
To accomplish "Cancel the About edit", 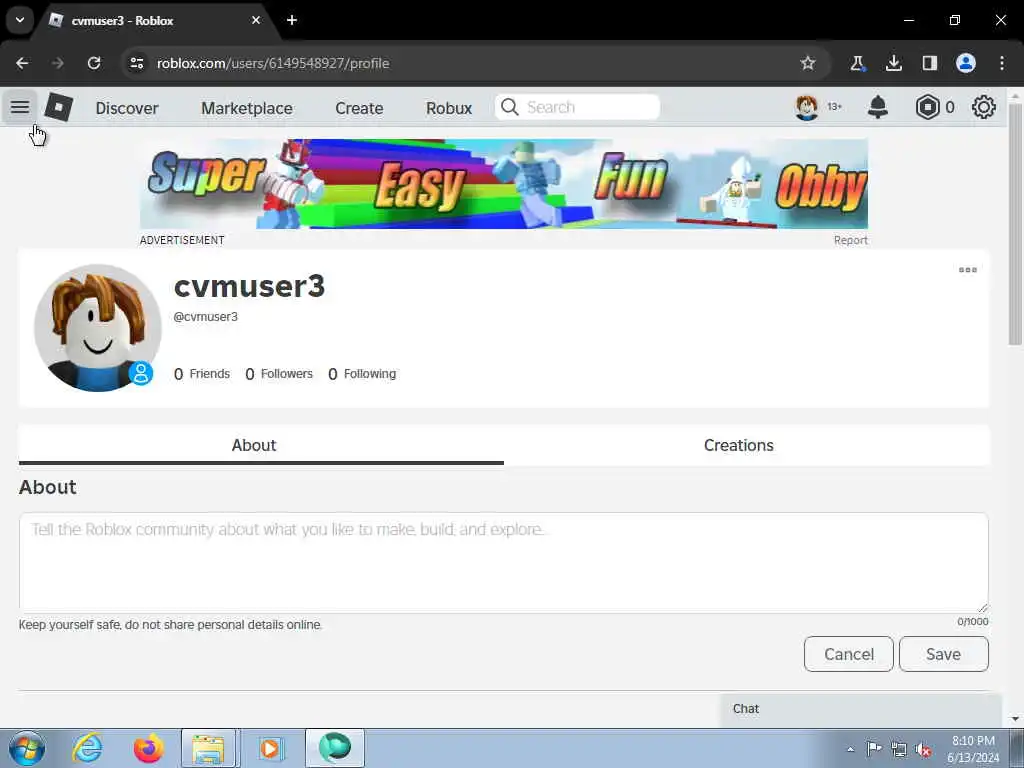I will pyautogui.click(x=848, y=654).
